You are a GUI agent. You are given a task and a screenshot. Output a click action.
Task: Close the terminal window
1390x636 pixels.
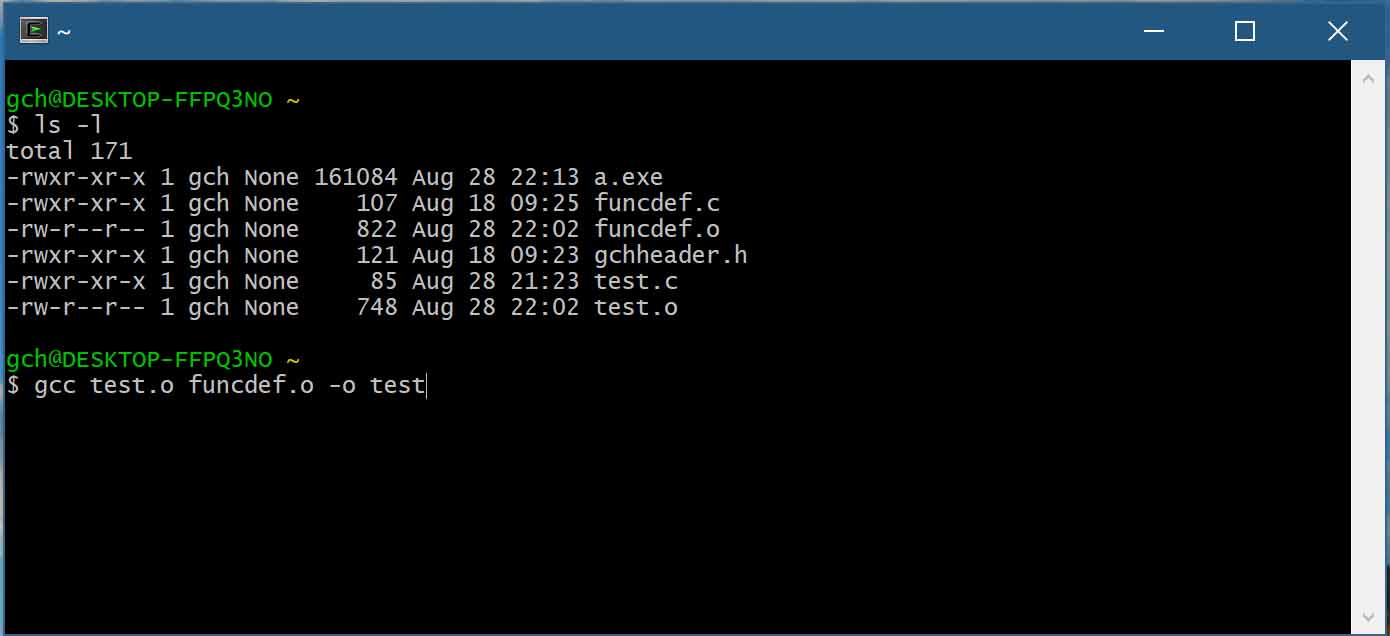point(1337,31)
